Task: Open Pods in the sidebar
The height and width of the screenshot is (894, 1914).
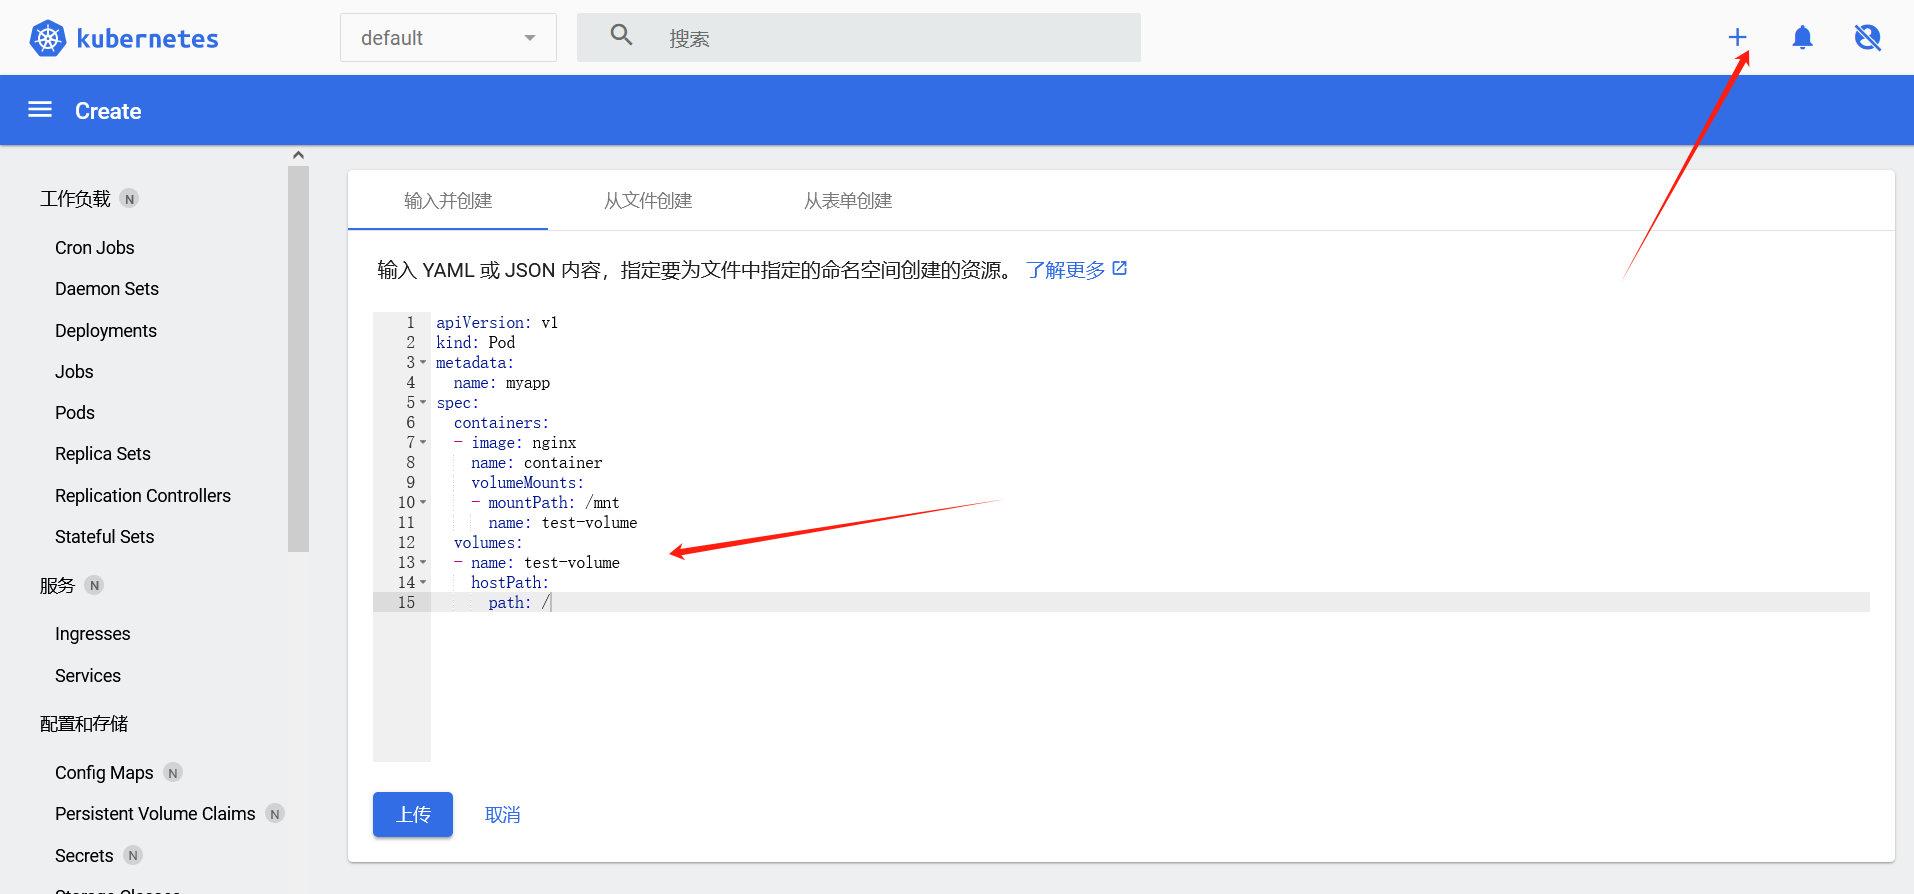Action: click(x=75, y=413)
